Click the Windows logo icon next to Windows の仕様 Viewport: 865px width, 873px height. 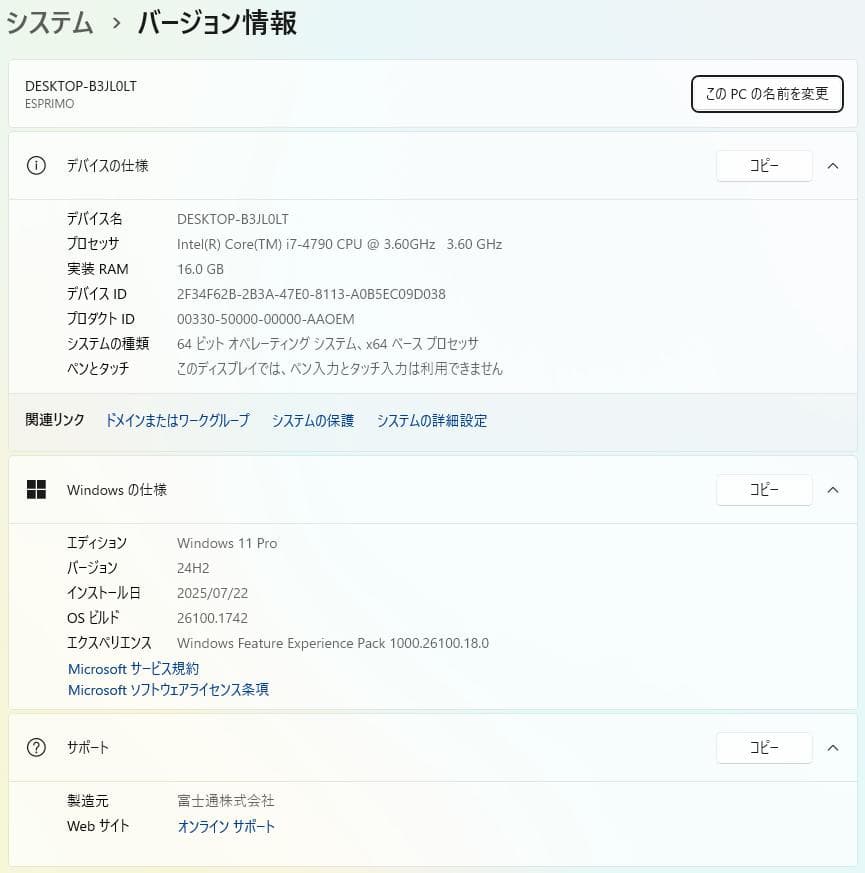coord(37,490)
